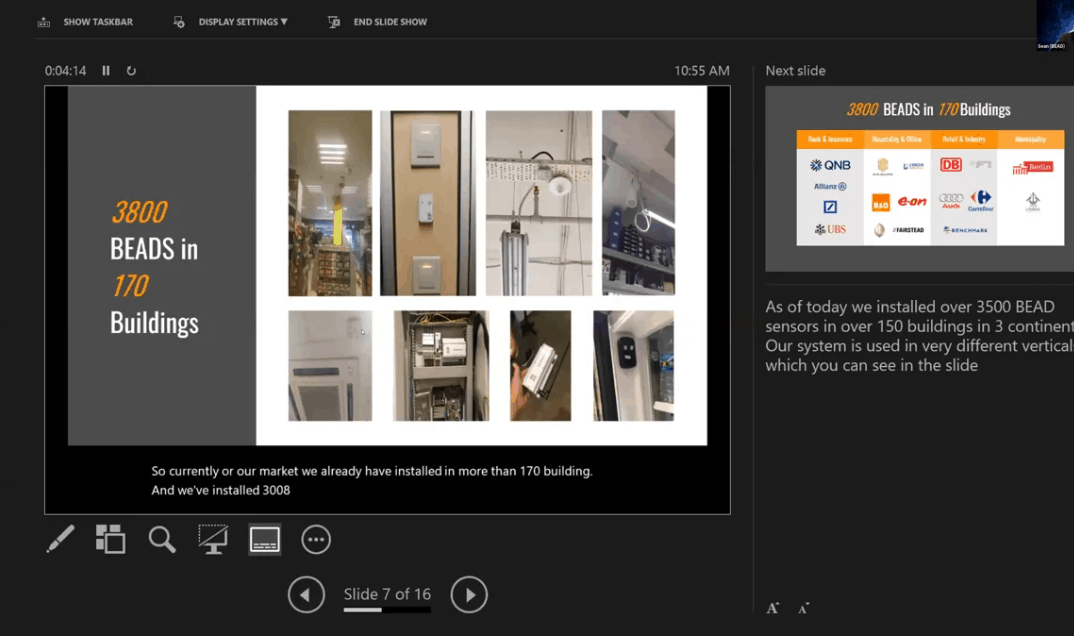Screen dimensions: 1074x636
Task: Pause the presentation timer
Action: [106, 71]
